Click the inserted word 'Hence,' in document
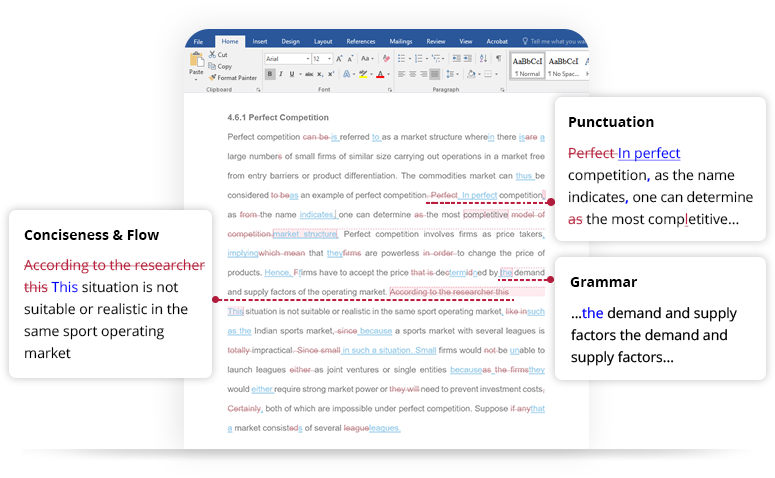Screen dimensions: 775x478 point(278,272)
